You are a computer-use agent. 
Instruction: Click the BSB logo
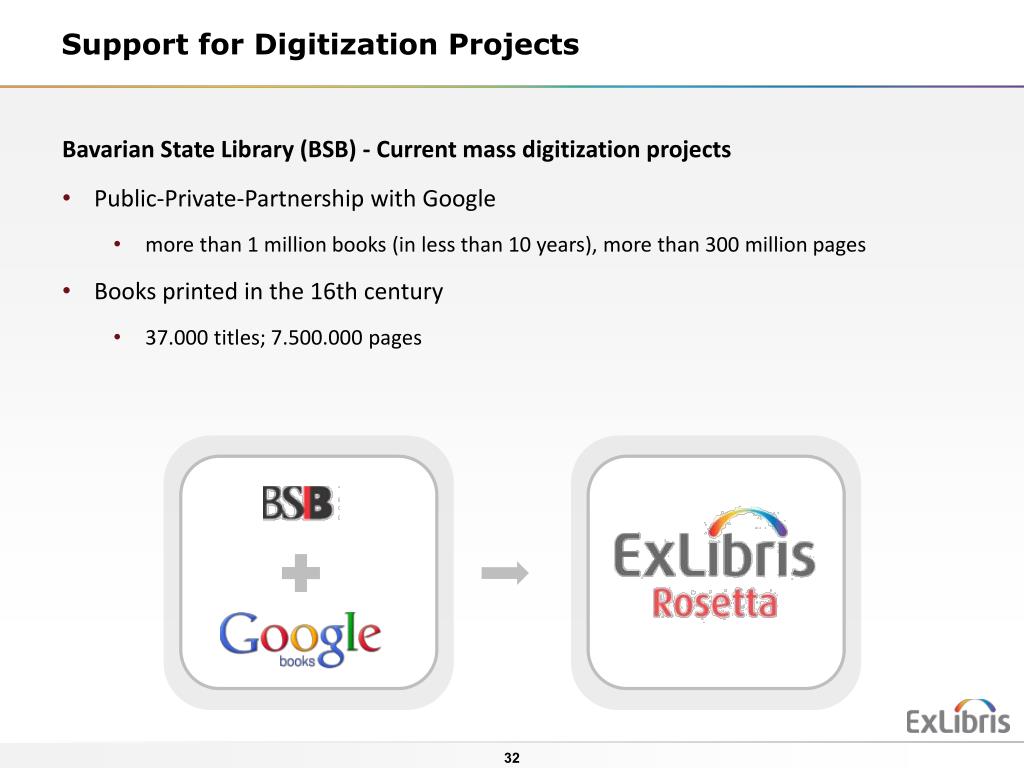pyautogui.click(x=300, y=503)
